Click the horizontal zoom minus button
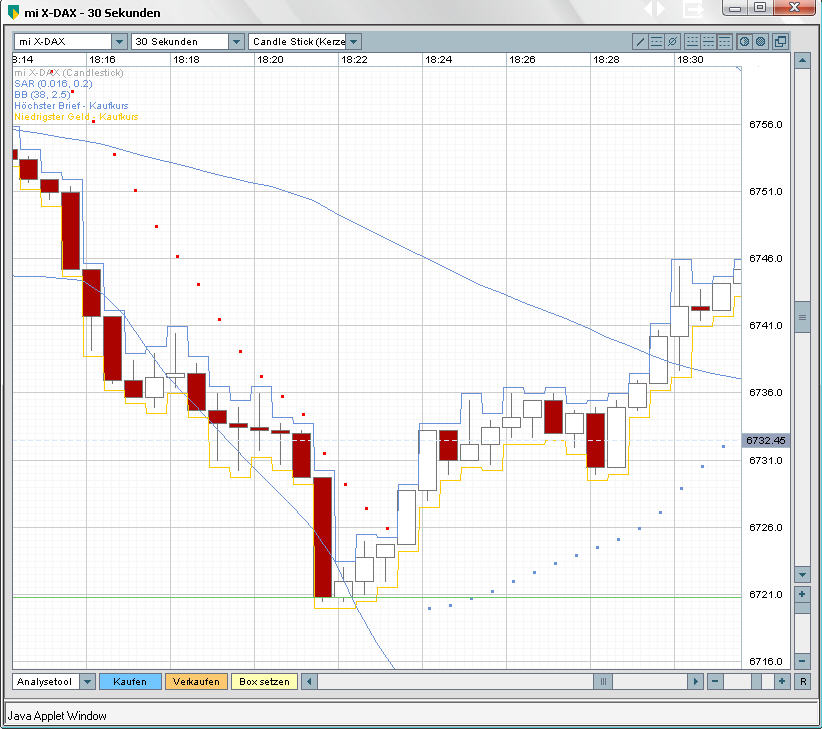822x729 pixels. point(715,681)
